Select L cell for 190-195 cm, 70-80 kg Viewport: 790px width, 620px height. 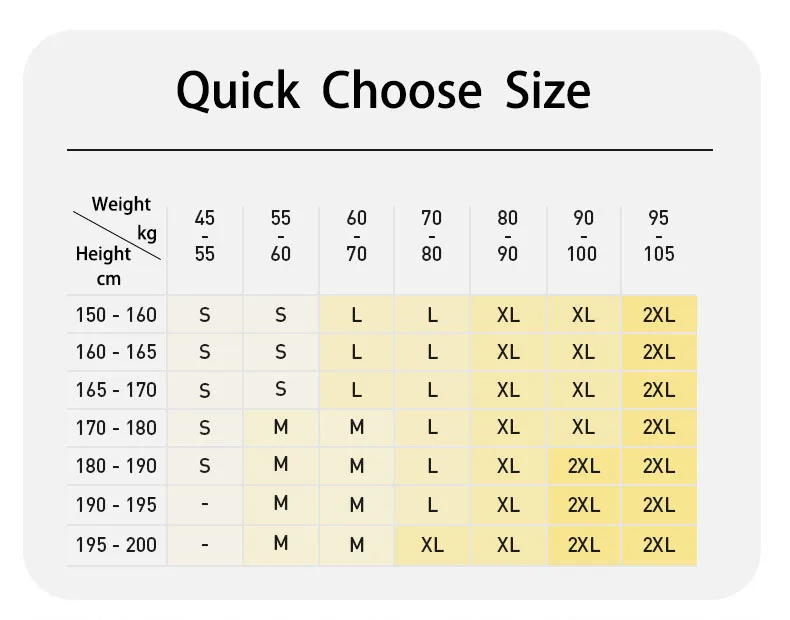(x=432, y=505)
